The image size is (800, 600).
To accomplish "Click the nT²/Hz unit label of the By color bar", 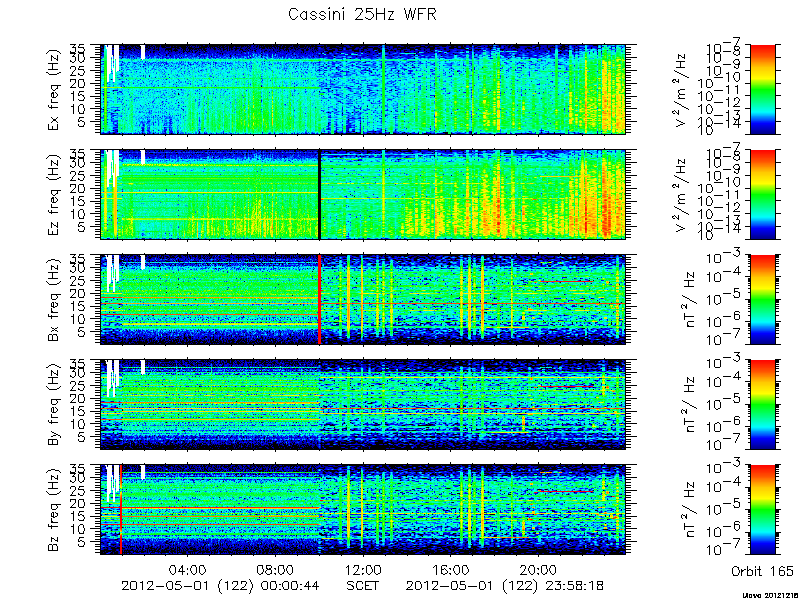I will pos(688,405).
